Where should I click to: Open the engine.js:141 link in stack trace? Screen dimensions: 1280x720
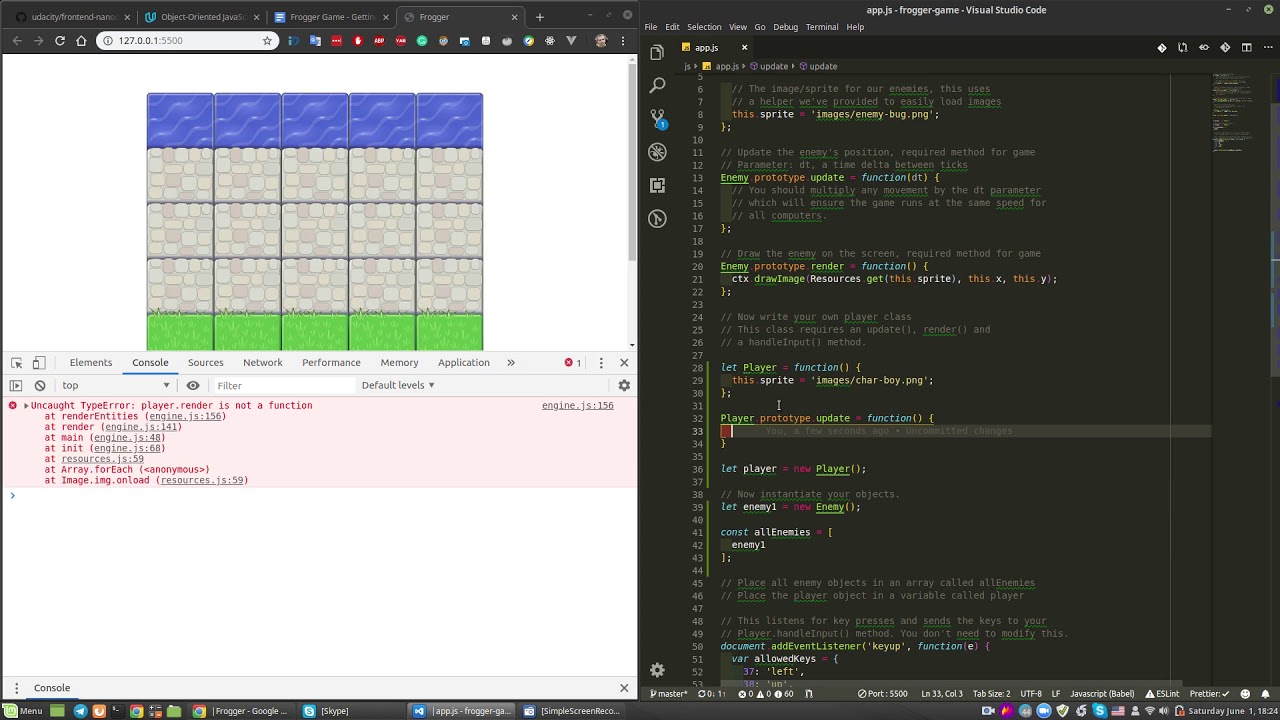point(141,427)
